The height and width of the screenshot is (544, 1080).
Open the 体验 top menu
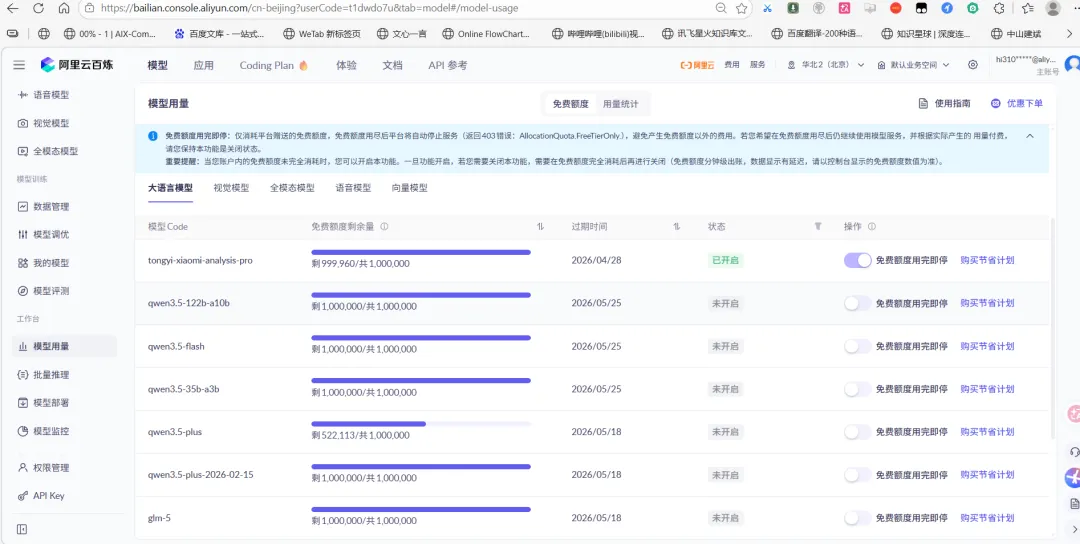[346, 65]
